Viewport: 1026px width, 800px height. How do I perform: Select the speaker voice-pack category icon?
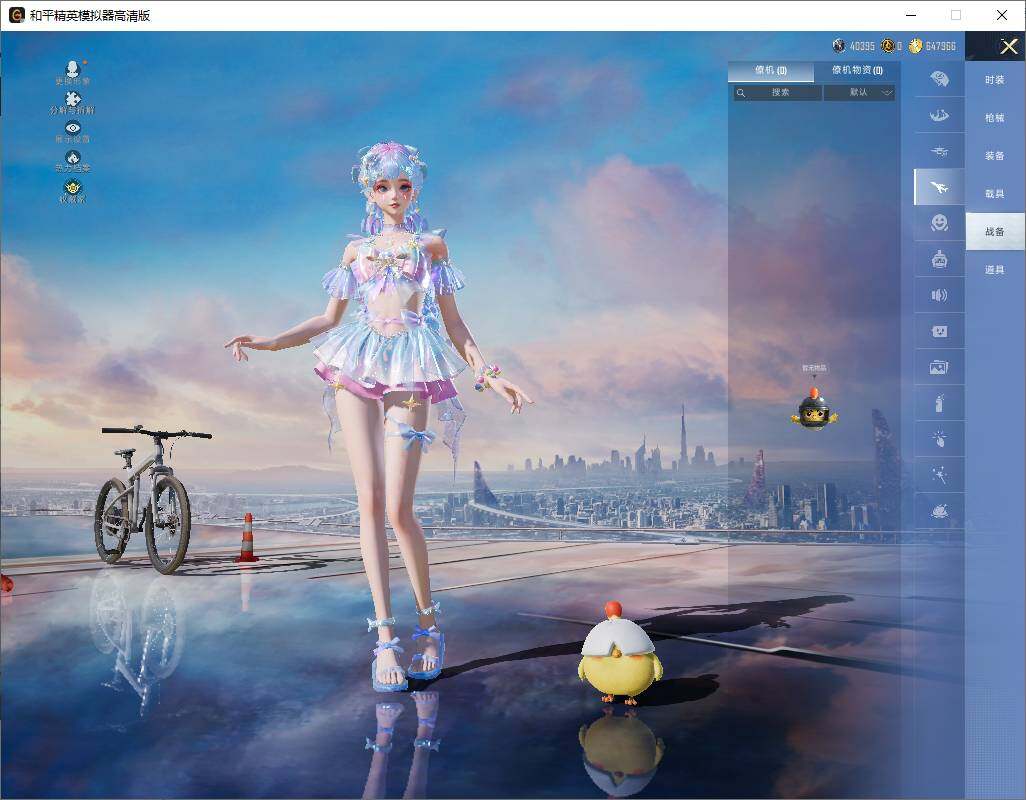click(x=939, y=295)
